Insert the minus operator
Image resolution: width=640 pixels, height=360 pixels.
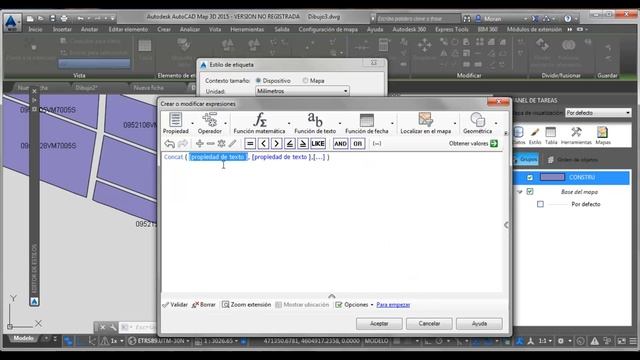click(211, 144)
